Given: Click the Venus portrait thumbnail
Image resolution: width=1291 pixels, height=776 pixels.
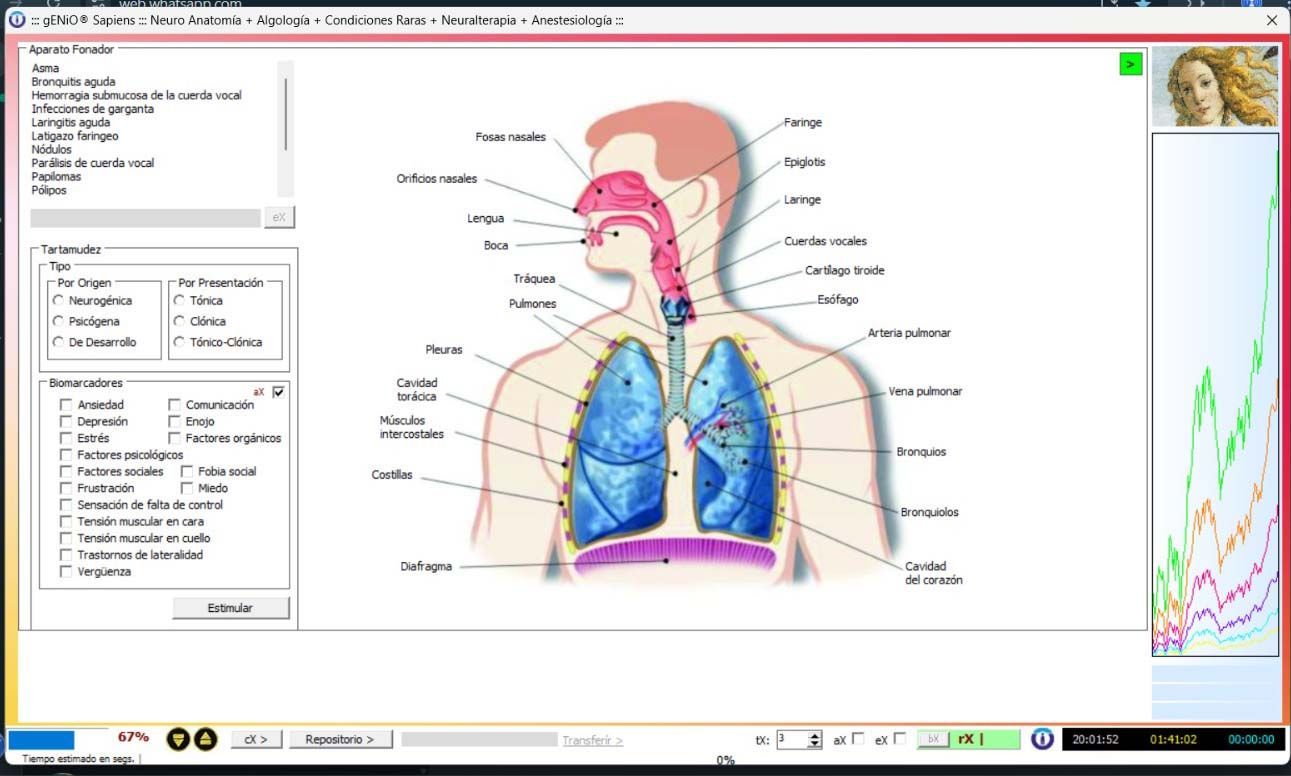Looking at the screenshot, I should pyautogui.click(x=1215, y=86).
